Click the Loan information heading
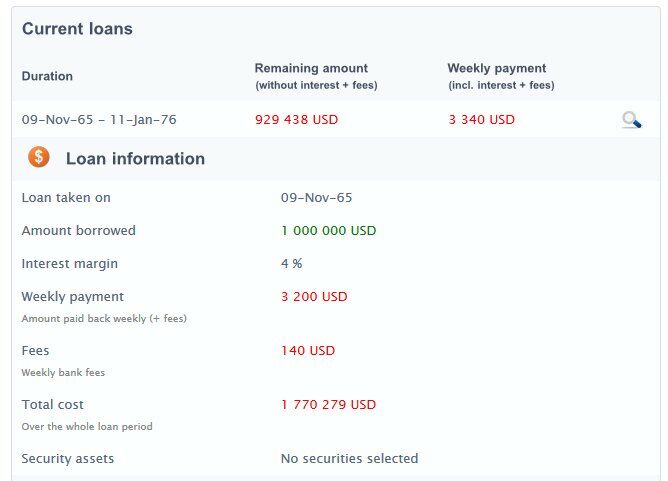668x481 pixels. (135, 158)
